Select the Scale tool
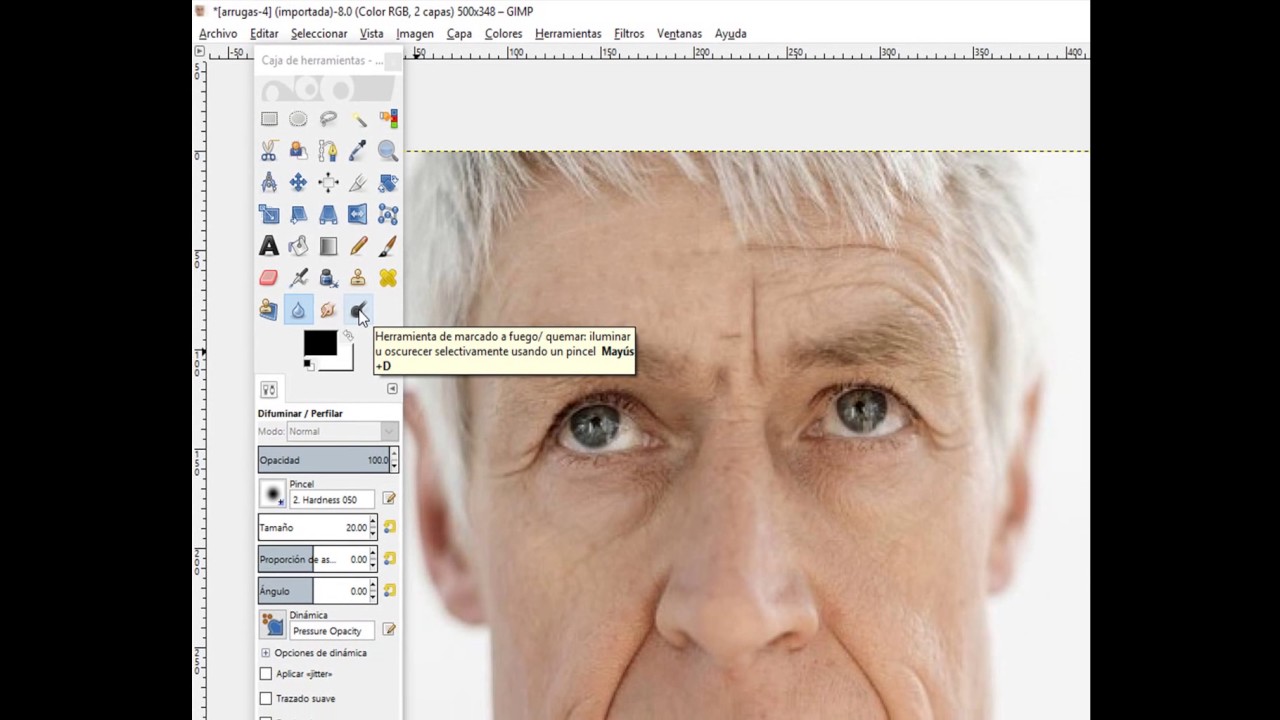 (269, 215)
